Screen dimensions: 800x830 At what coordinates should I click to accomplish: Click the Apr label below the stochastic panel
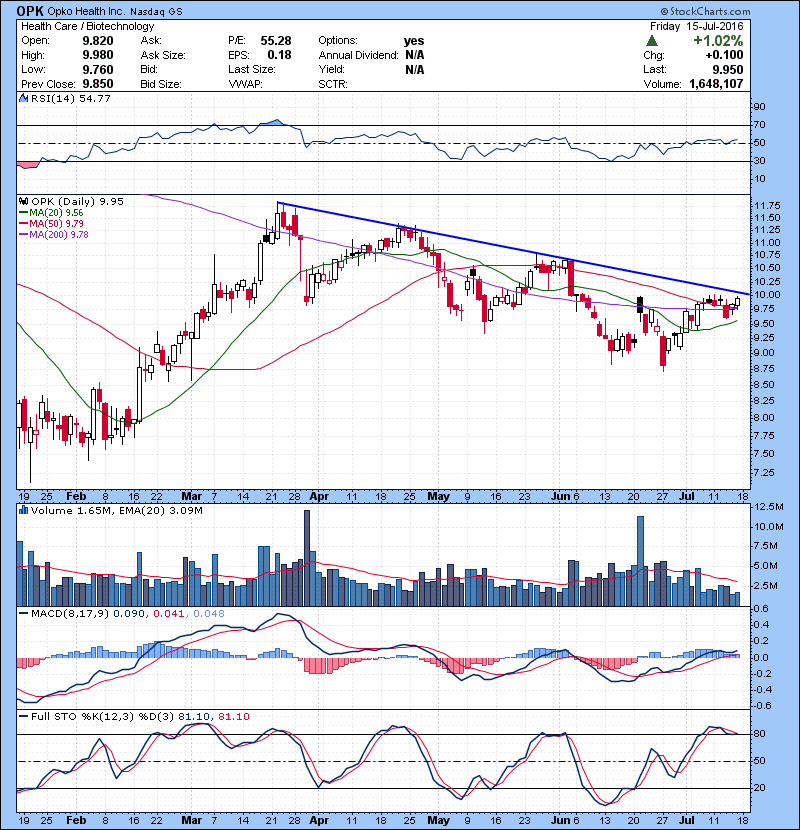[319, 820]
